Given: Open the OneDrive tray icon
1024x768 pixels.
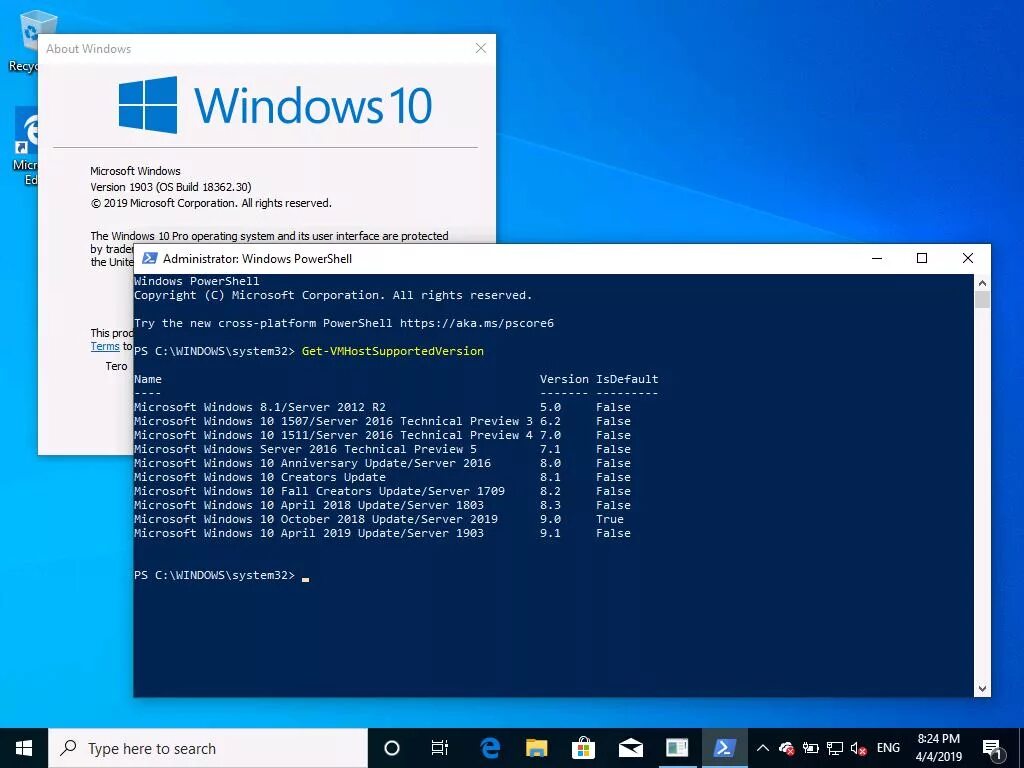Looking at the screenshot, I should [786, 748].
